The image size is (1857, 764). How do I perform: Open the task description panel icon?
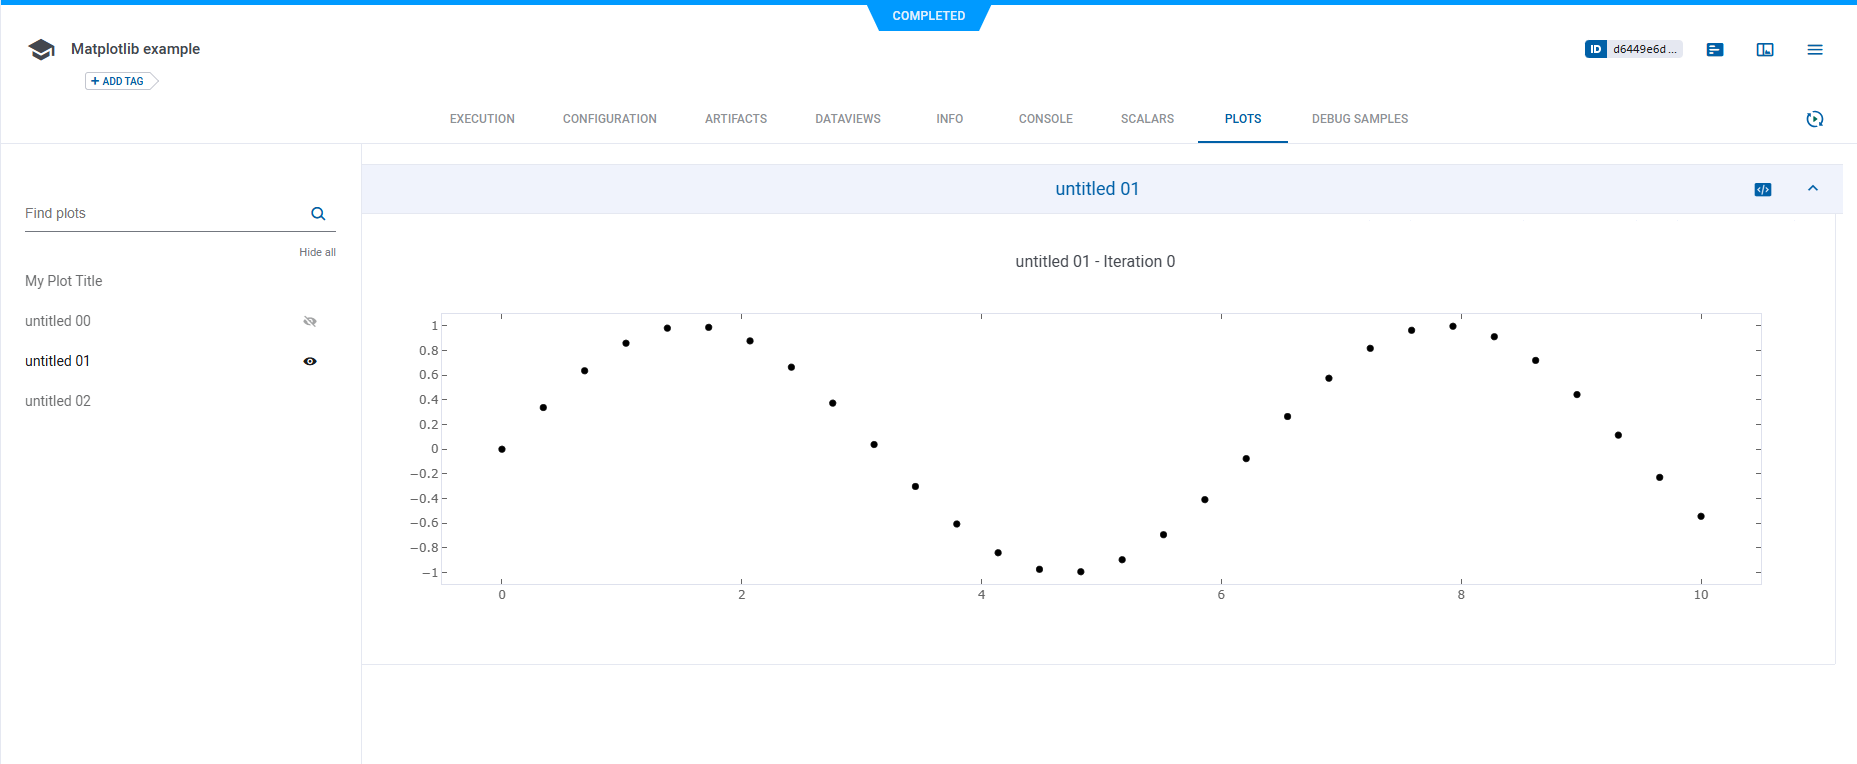1715,49
